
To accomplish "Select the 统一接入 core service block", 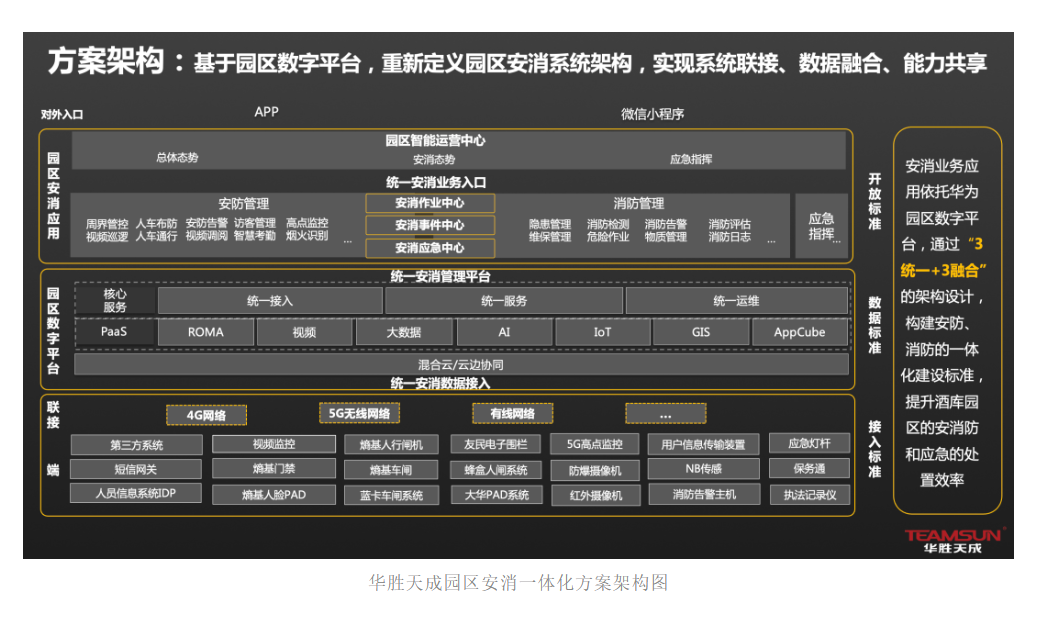I will tap(270, 301).
